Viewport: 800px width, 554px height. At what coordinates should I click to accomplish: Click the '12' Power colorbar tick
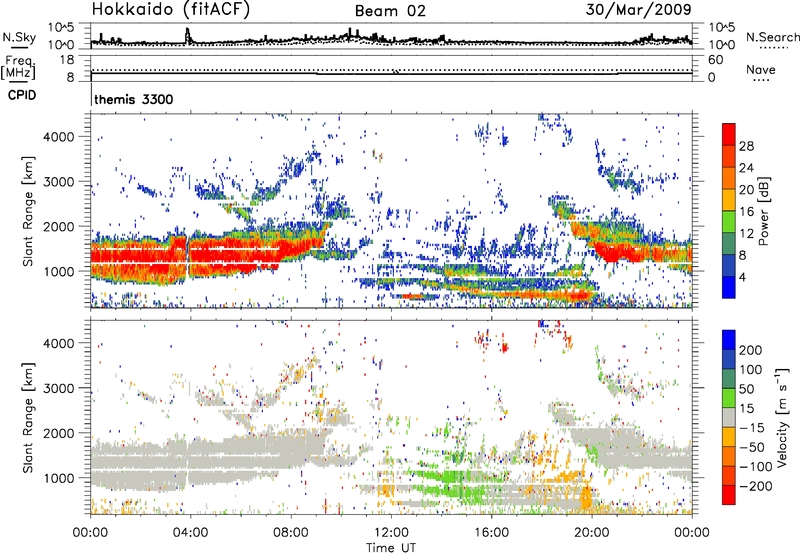click(746, 234)
